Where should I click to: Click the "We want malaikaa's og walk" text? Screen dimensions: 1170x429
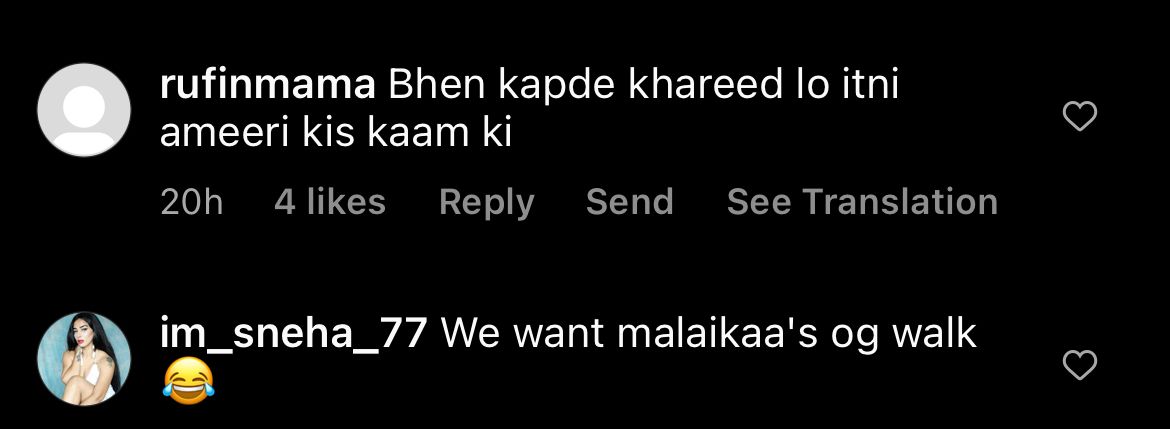click(709, 336)
